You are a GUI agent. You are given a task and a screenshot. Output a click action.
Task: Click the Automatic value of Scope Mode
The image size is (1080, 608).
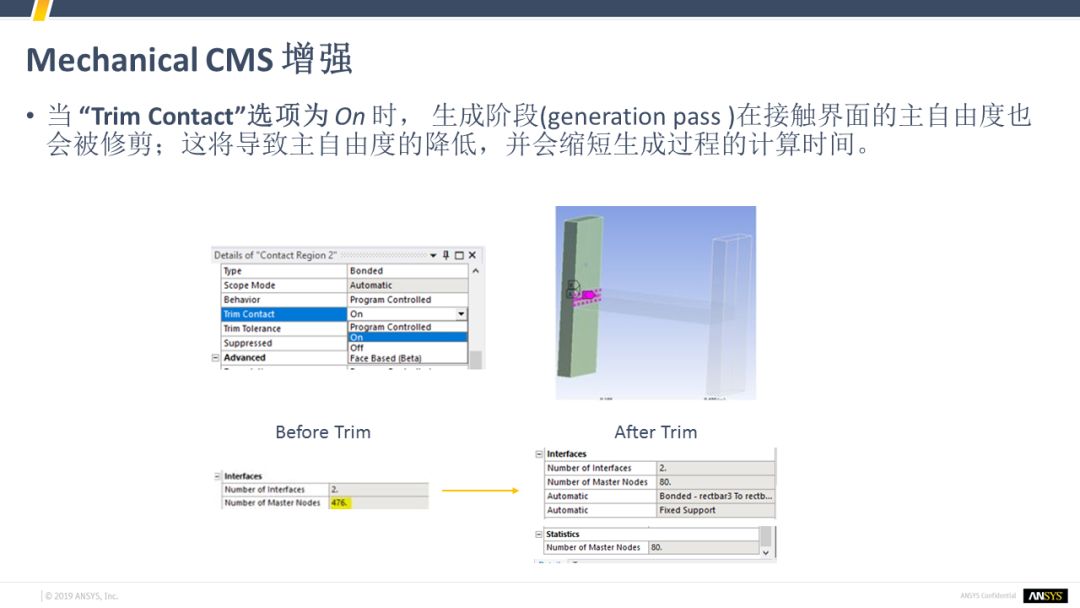click(x=407, y=285)
